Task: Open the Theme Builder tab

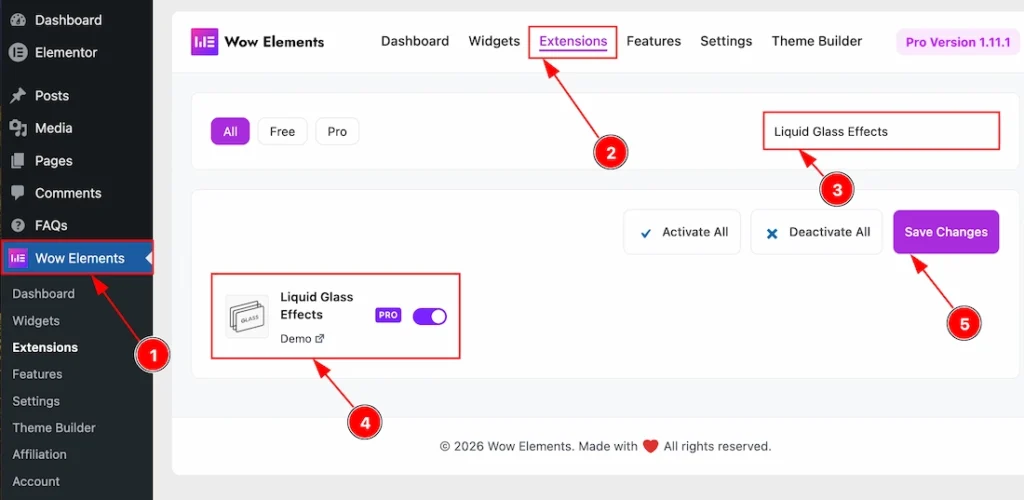Action: coord(816,41)
